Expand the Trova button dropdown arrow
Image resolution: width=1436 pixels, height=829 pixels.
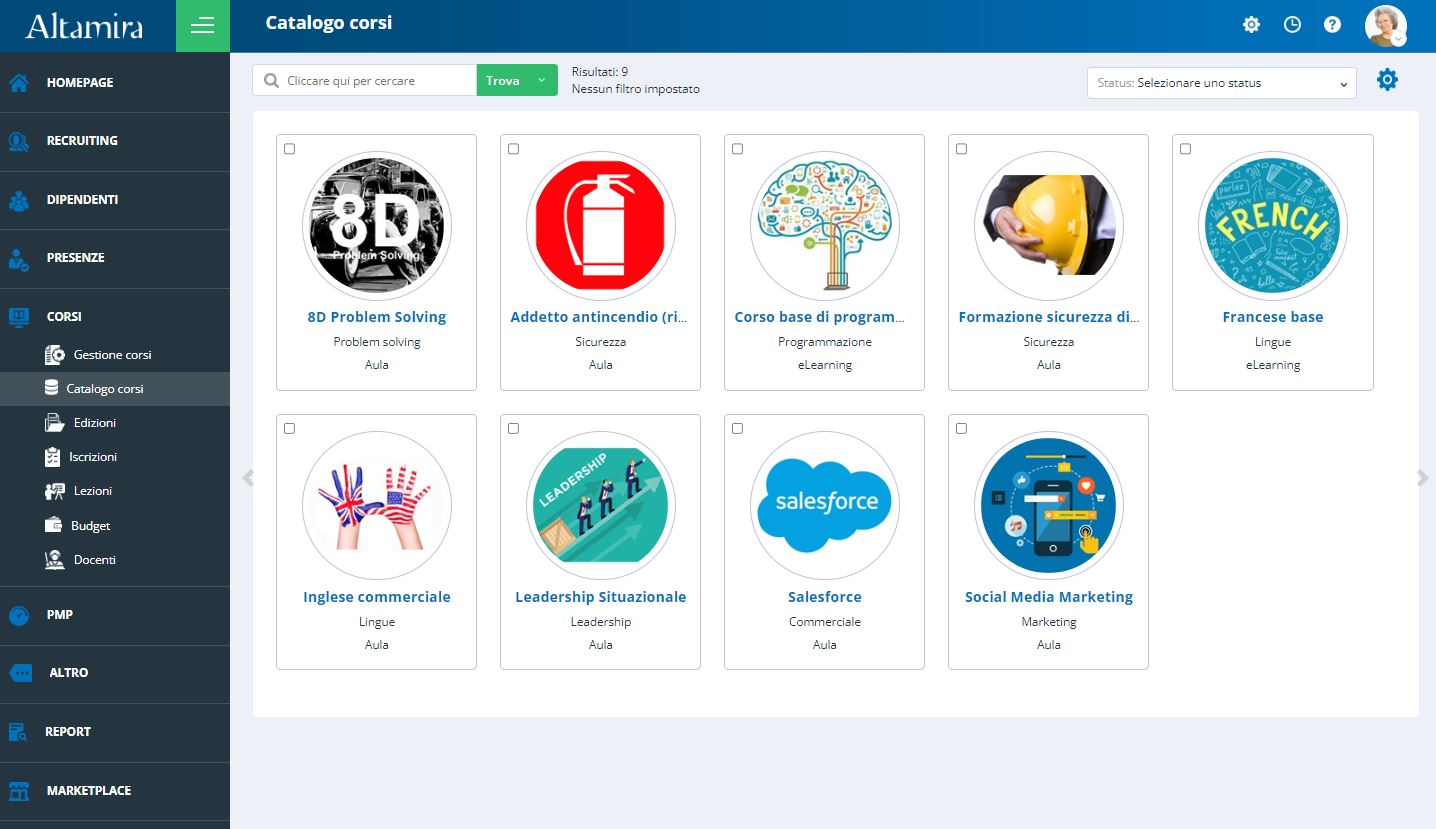pos(542,81)
